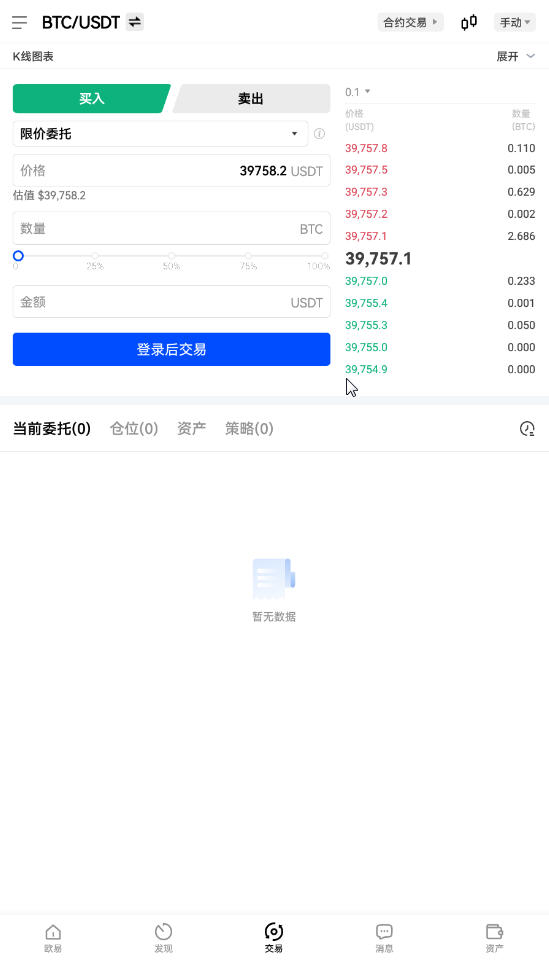
Task: Change order book depth 0.1 dropdown
Action: point(358,92)
